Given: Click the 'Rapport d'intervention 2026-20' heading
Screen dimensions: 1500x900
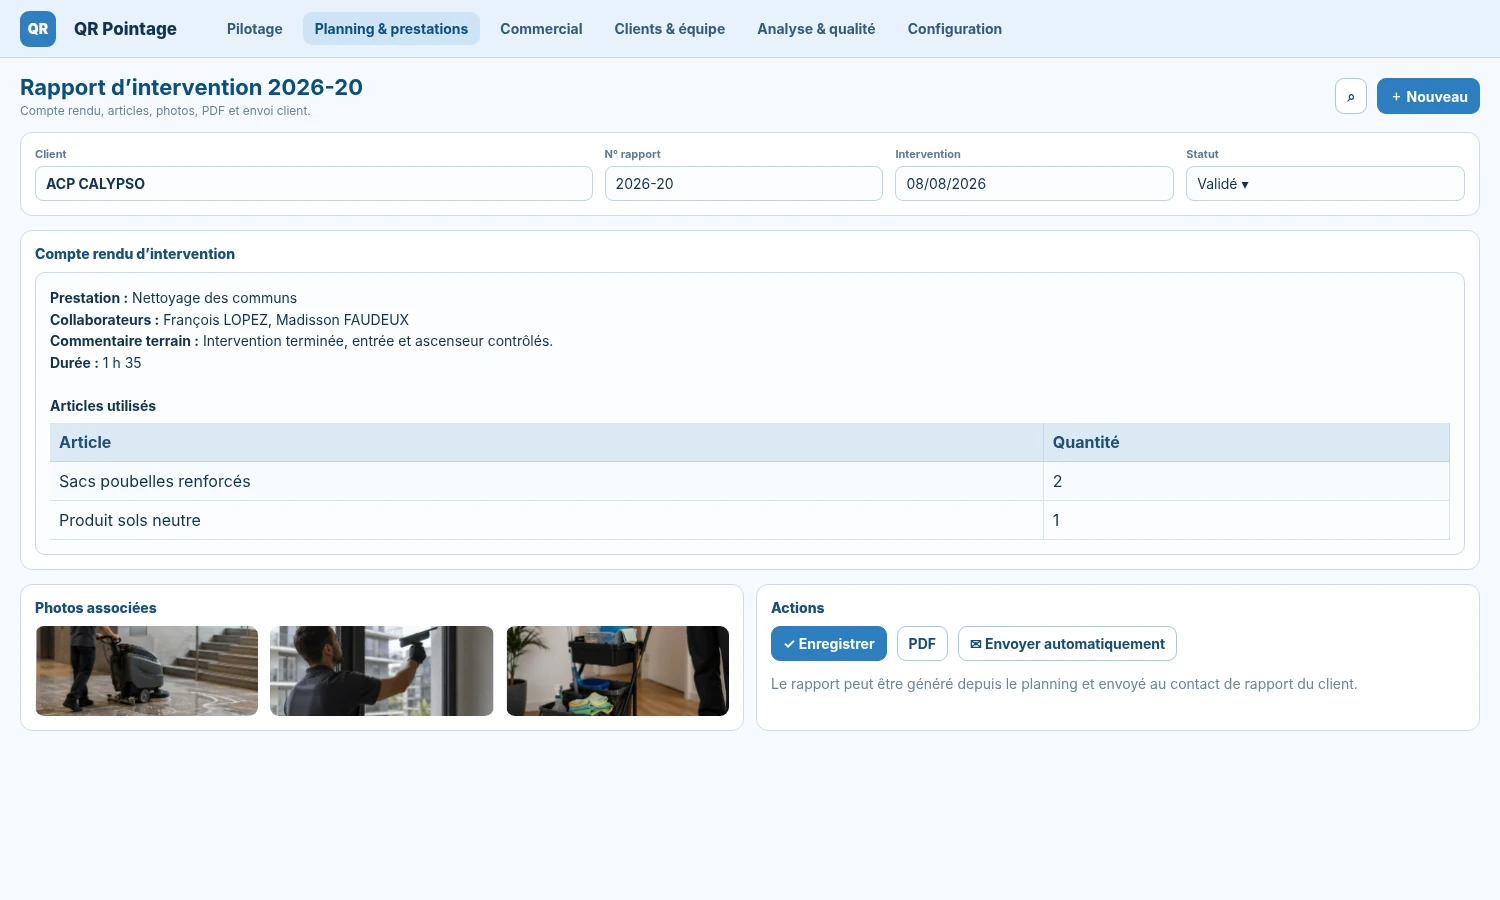Looking at the screenshot, I should [x=191, y=87].
